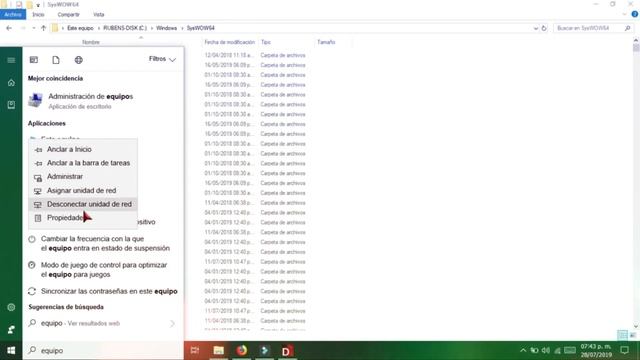Switch to Compartir ribbon tab
This screenshot has width=640, height=360.
(69, 15)
